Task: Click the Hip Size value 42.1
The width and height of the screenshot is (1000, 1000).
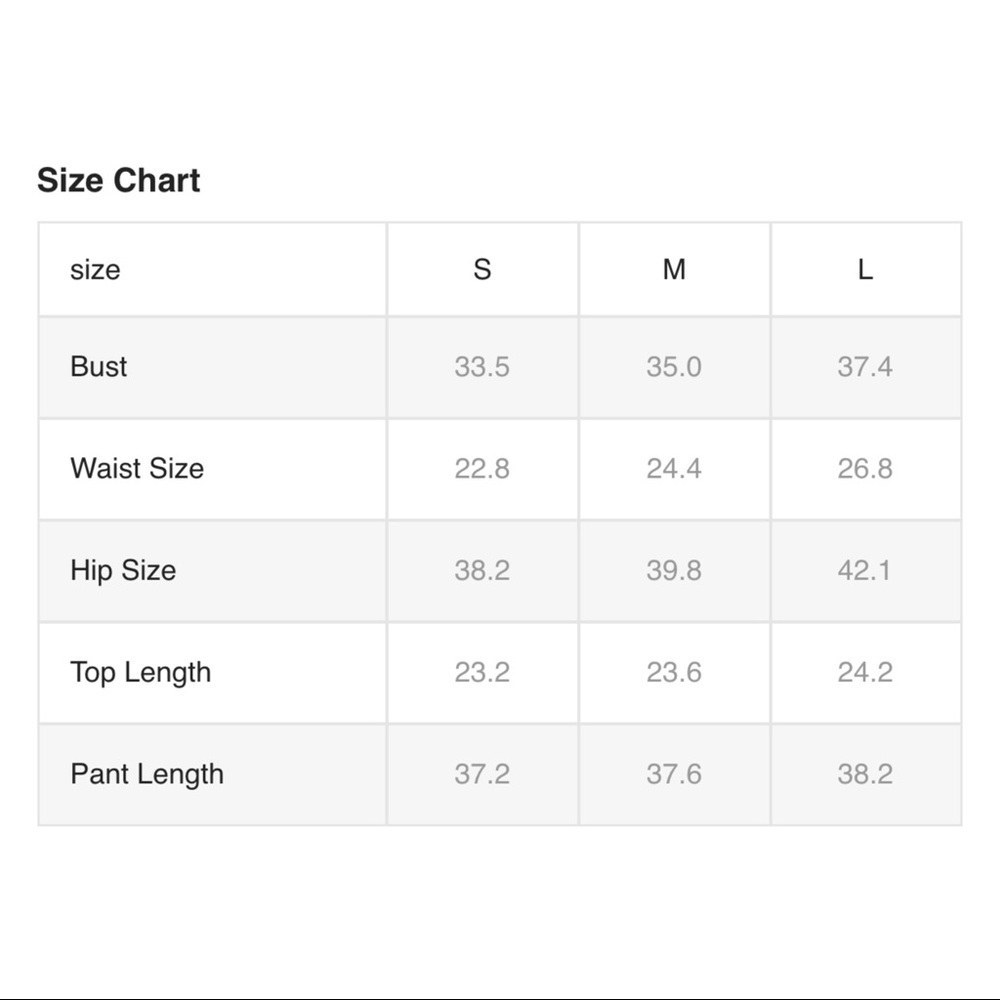Action: click(865, 570)
